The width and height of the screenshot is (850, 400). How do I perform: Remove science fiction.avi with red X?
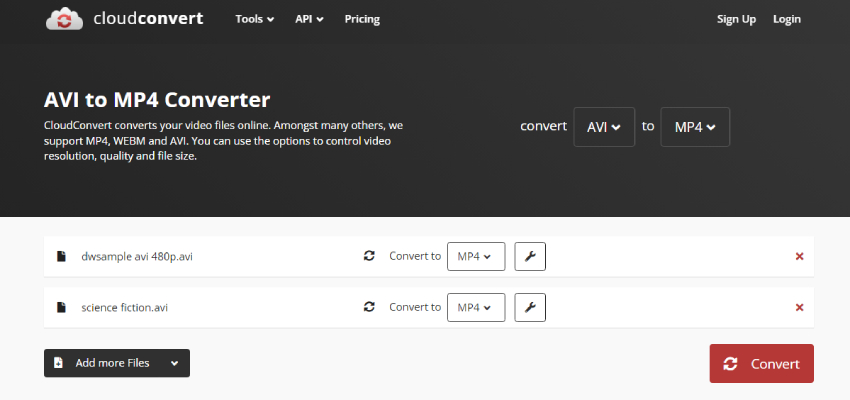(x=799, y=307)
